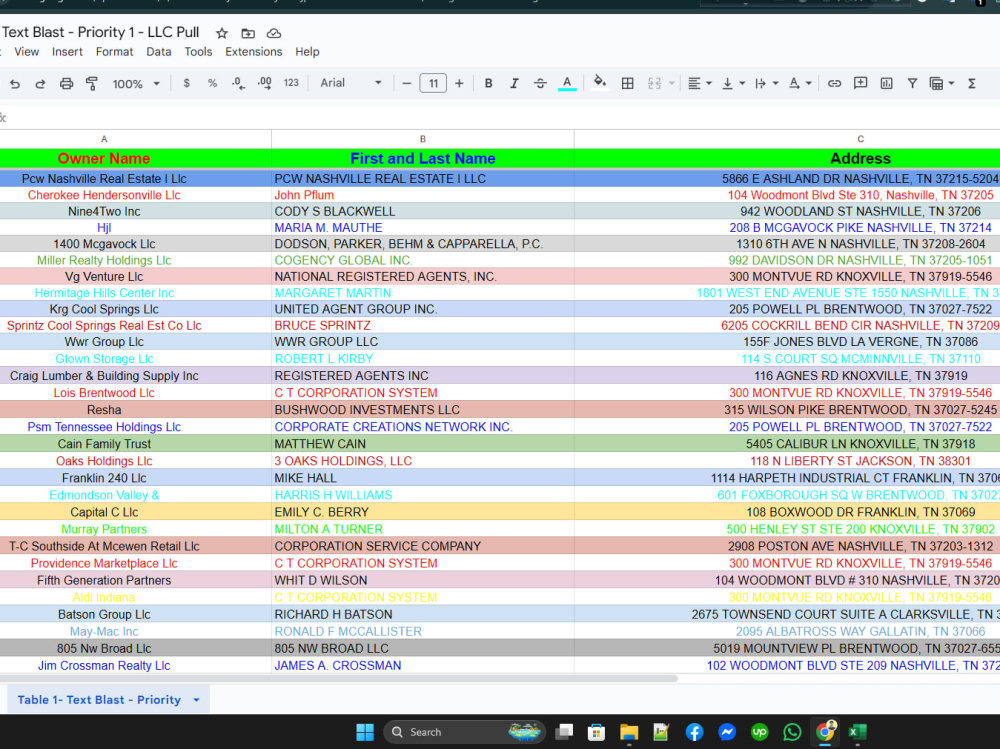The width and height of the screenshot is (1000, 749).
Task: Click the Undo arrow icon
Action: click(x=15, y=84)
